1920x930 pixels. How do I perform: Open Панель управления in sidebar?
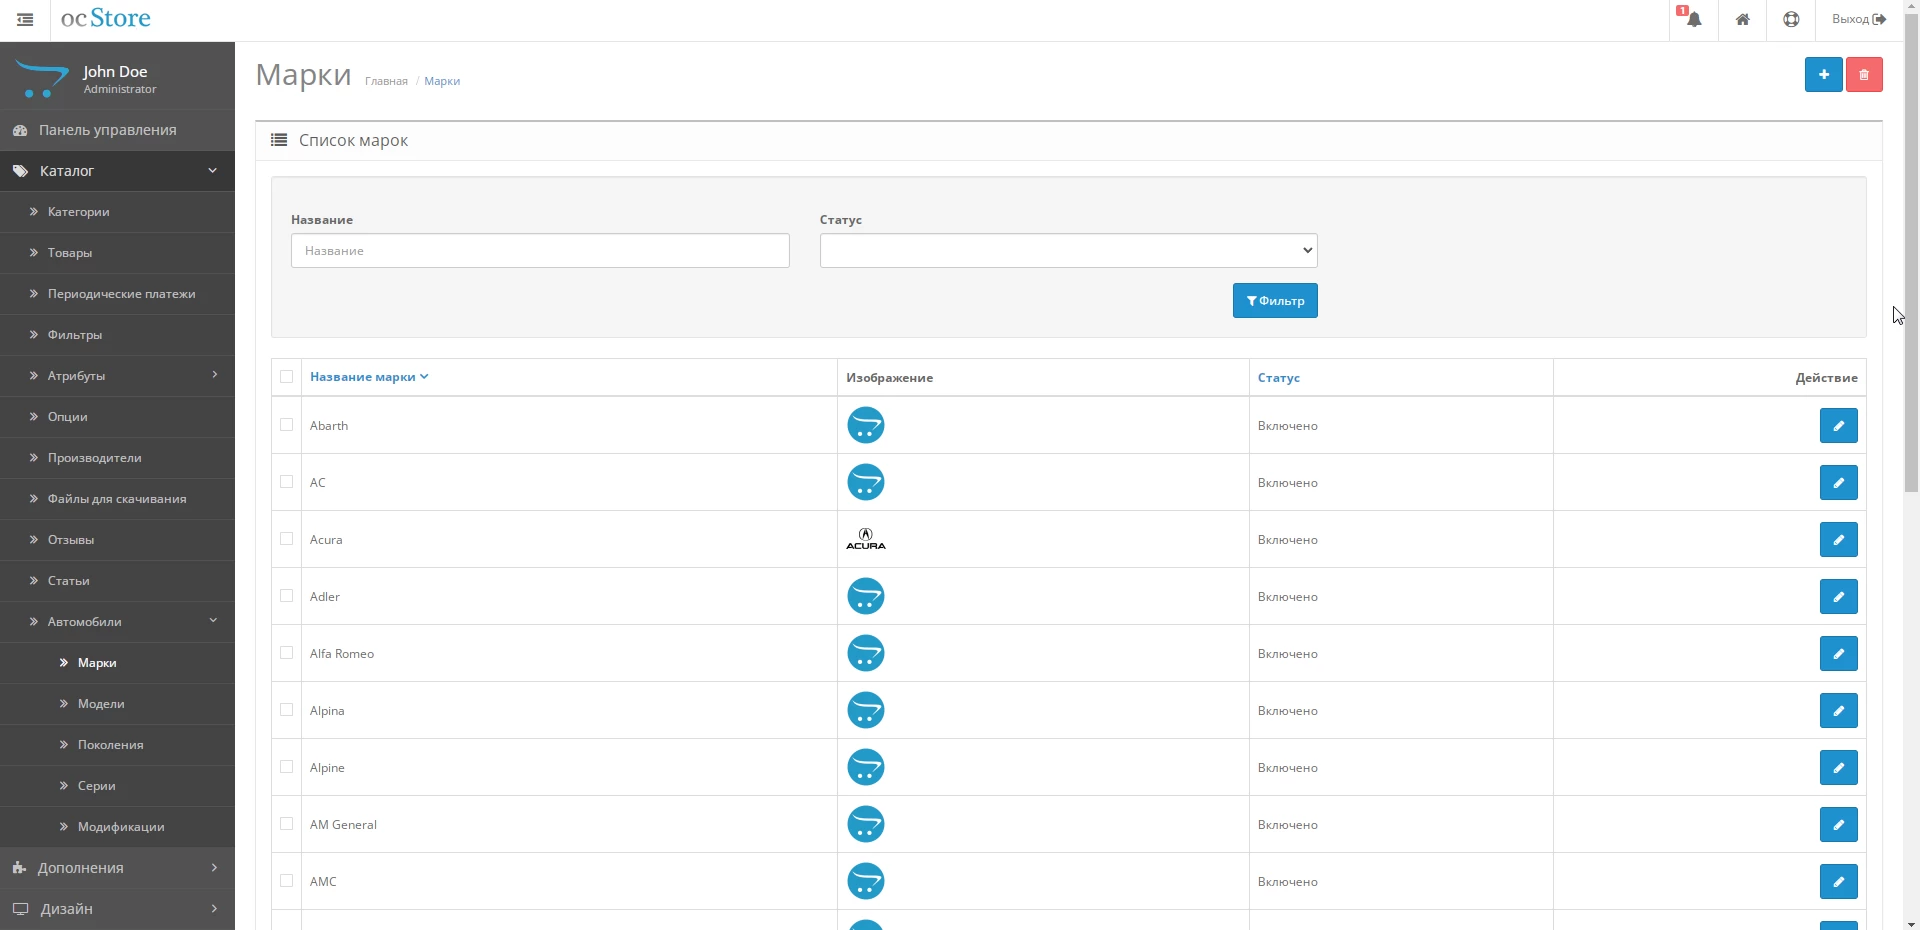coord(117,130)
